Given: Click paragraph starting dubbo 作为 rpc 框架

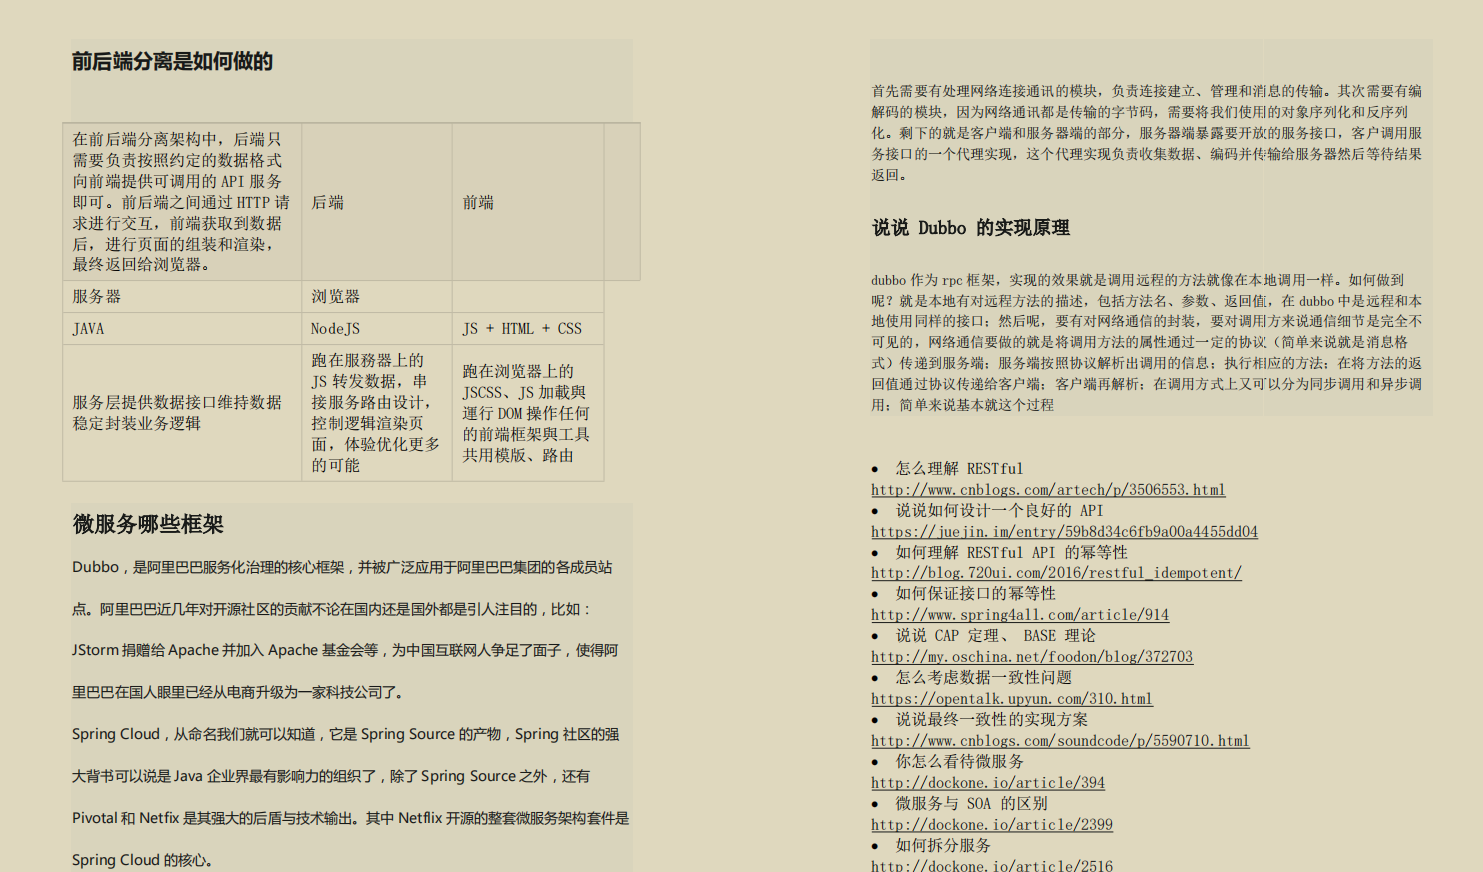Looking at the screenshot, I should 1146,343.
